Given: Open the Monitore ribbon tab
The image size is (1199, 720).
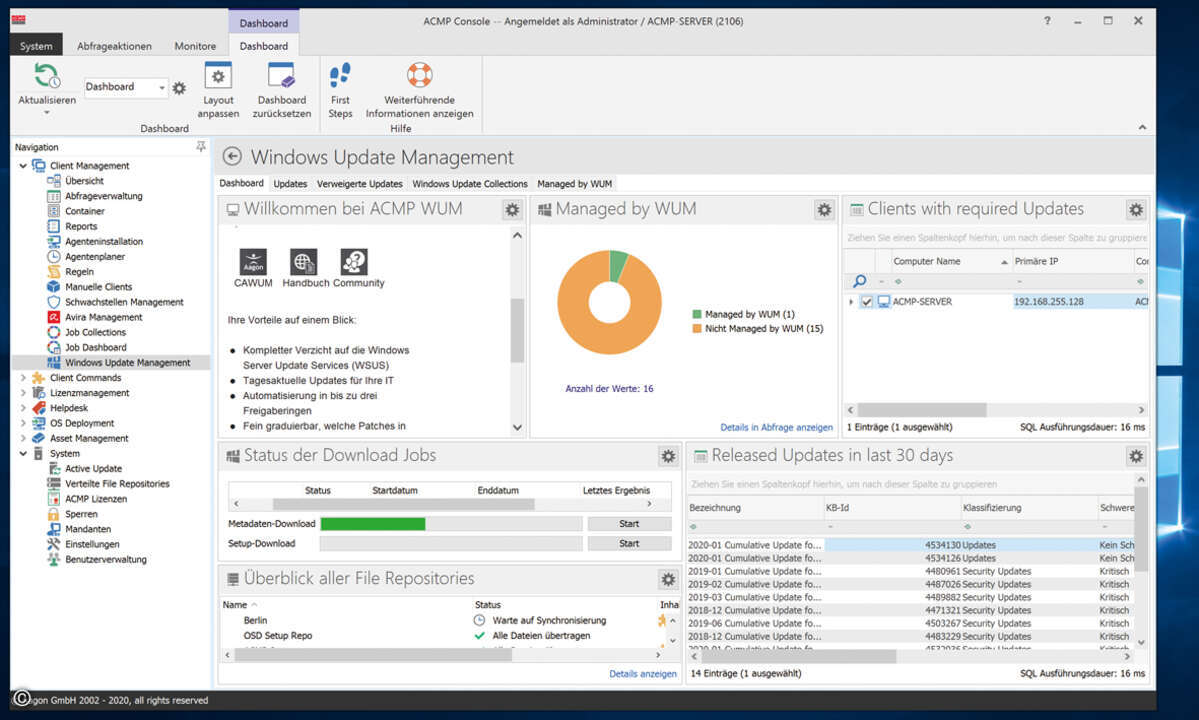Looking at the screenshot, I should [x=195, y=46].
